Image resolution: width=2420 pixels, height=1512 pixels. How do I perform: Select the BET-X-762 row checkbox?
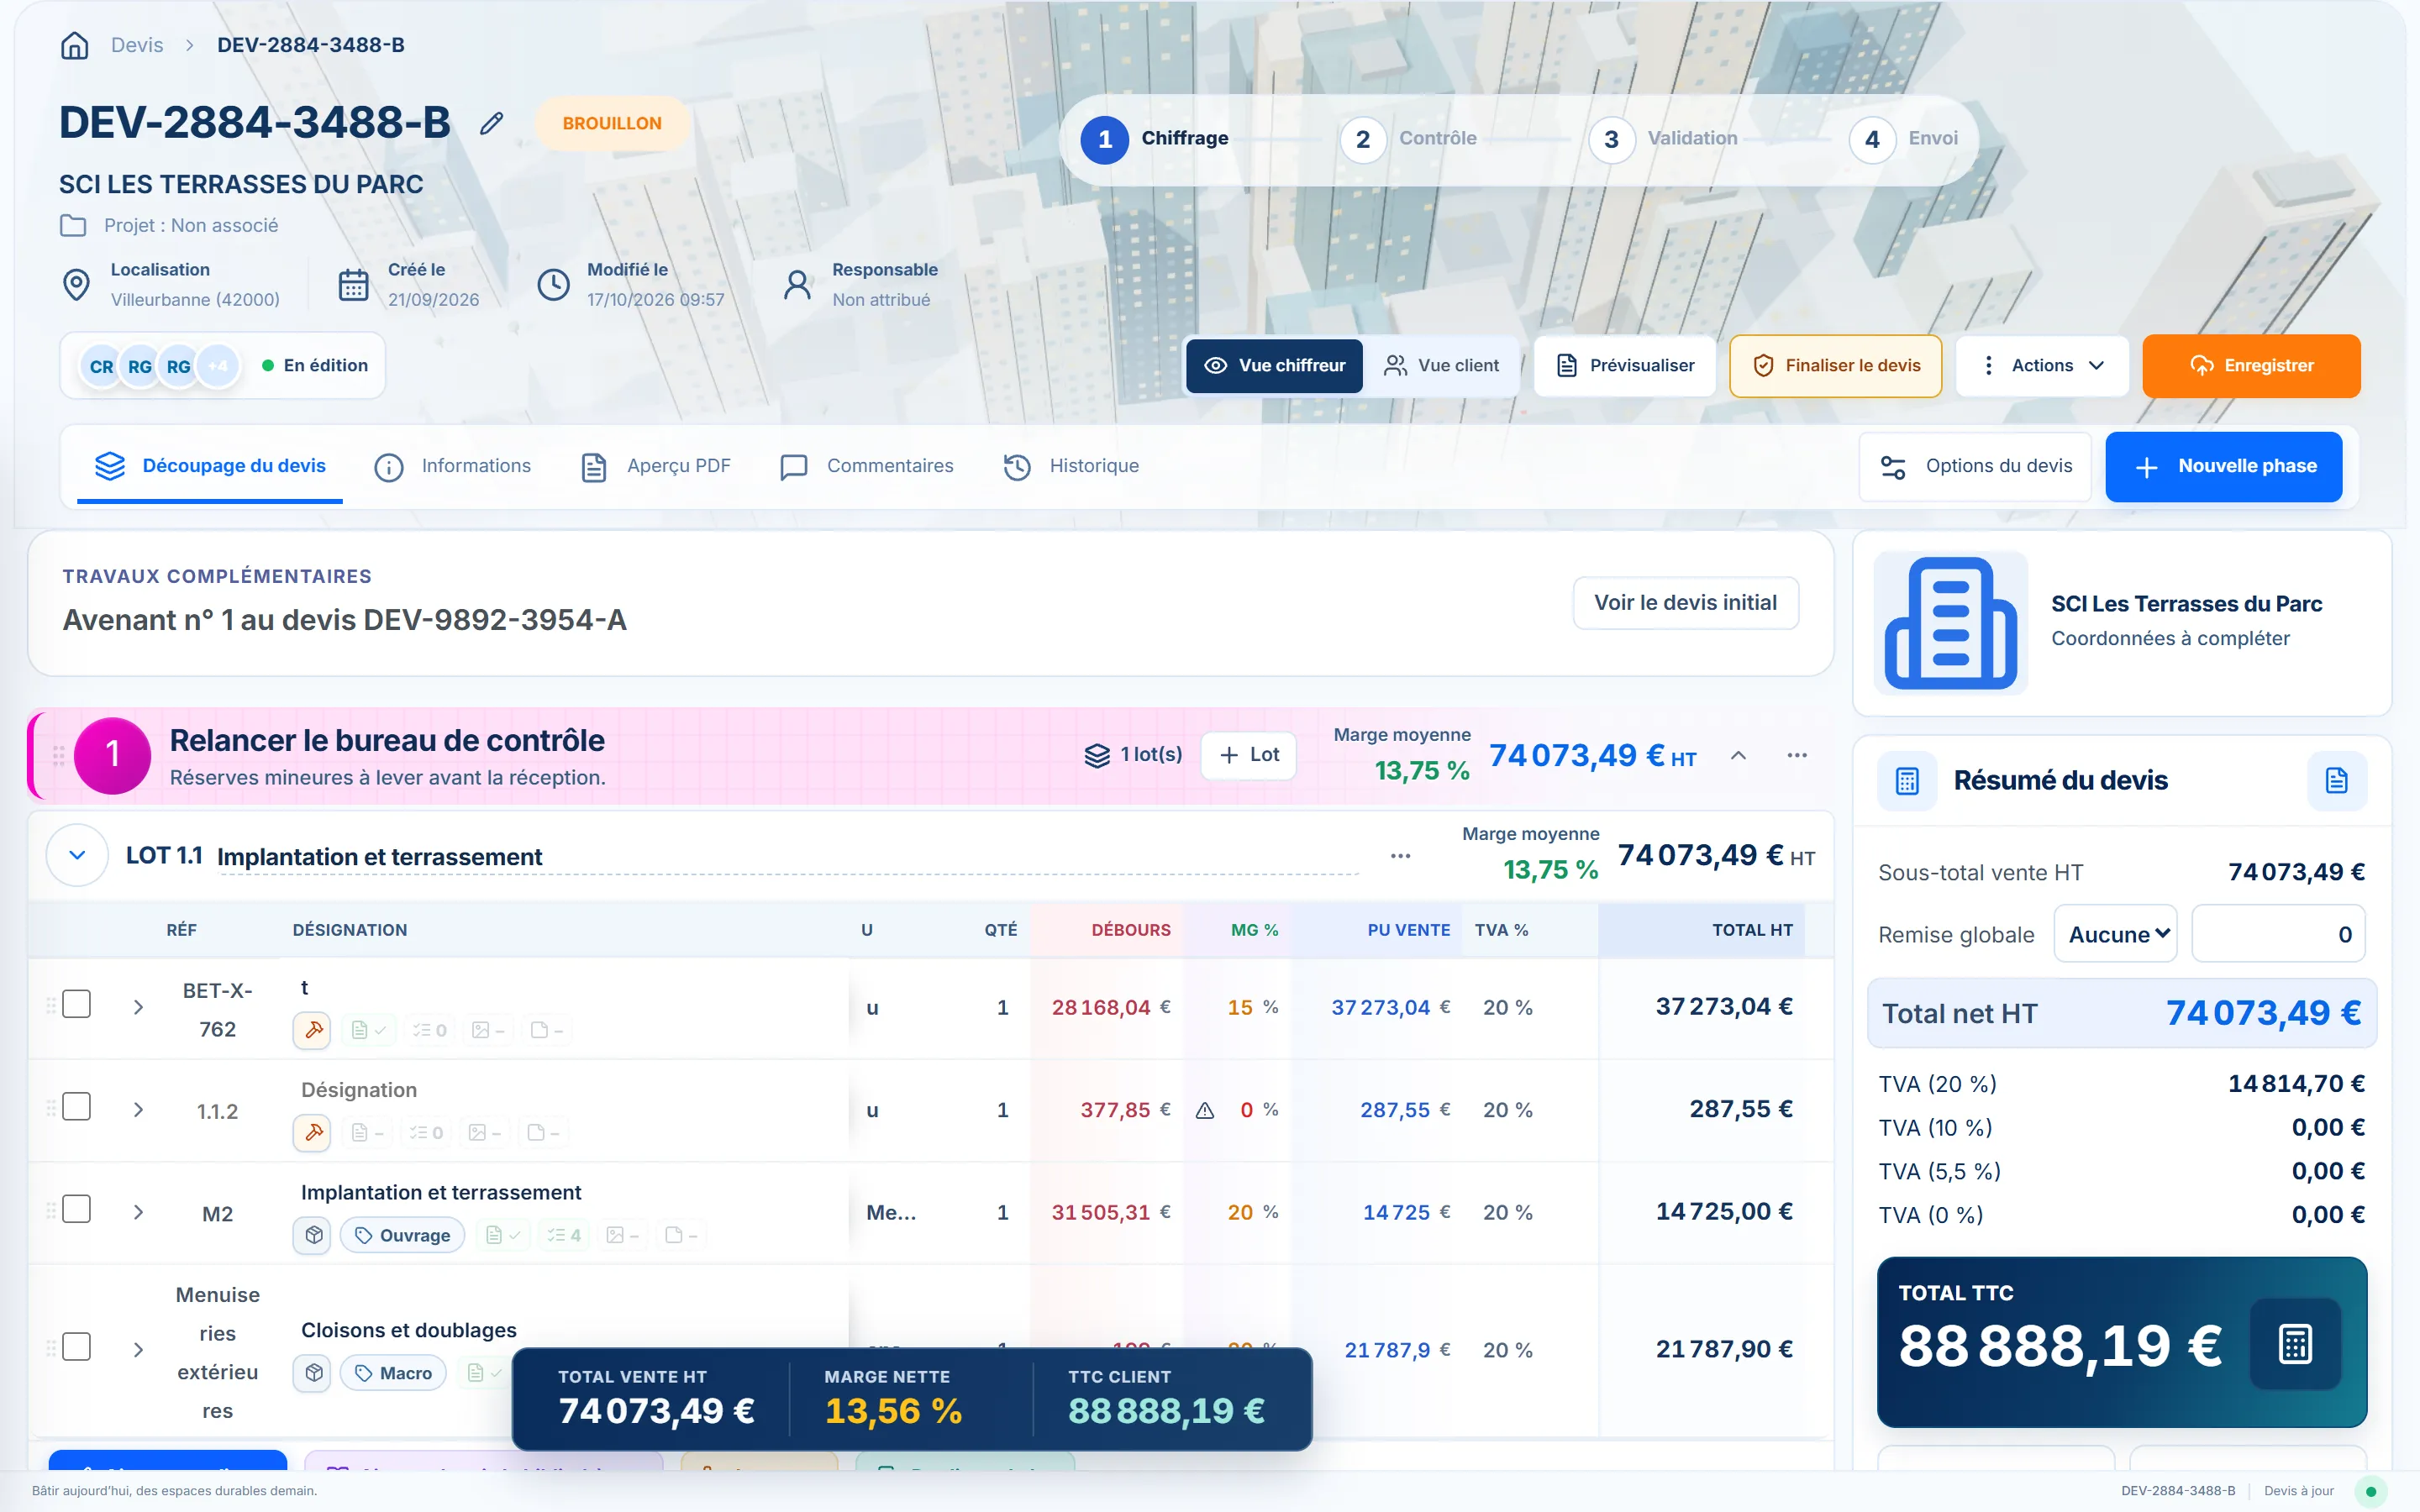point(77,1004)
